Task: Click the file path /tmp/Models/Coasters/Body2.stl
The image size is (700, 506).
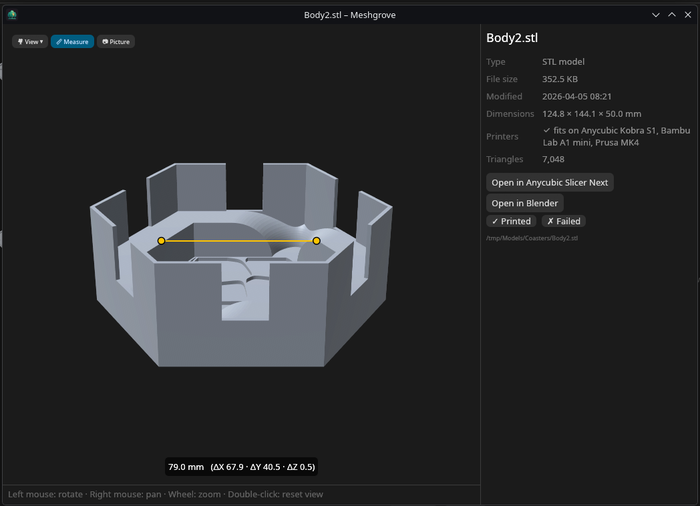Action: [532, 238]
